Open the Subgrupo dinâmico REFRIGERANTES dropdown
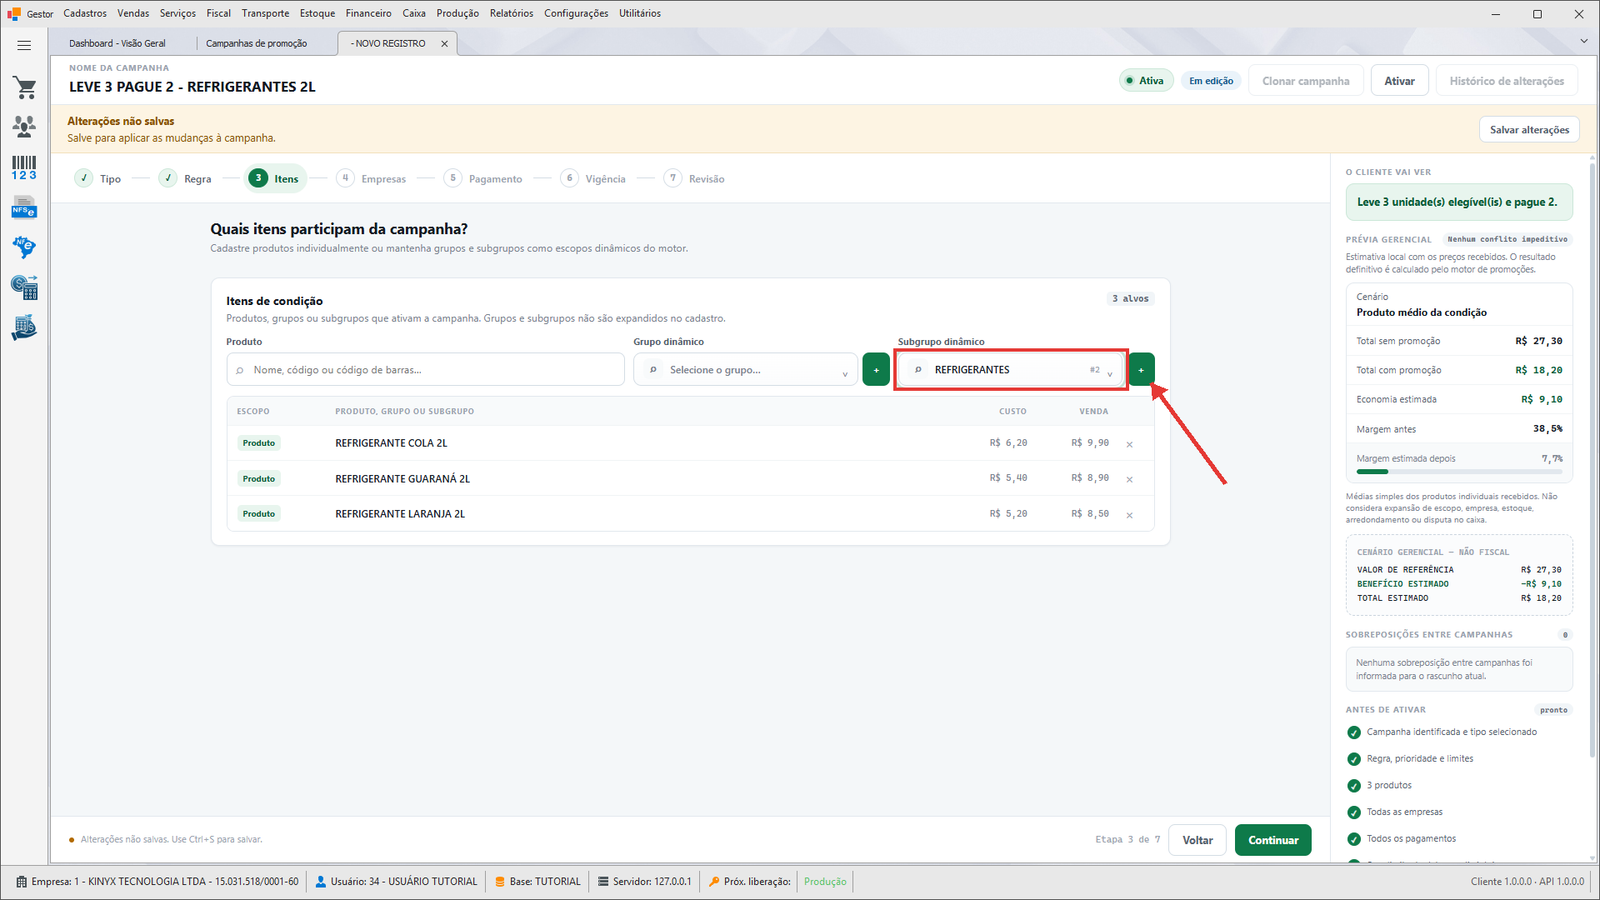Screen dimensions: 1600x900 click(x=1011, y=370)
